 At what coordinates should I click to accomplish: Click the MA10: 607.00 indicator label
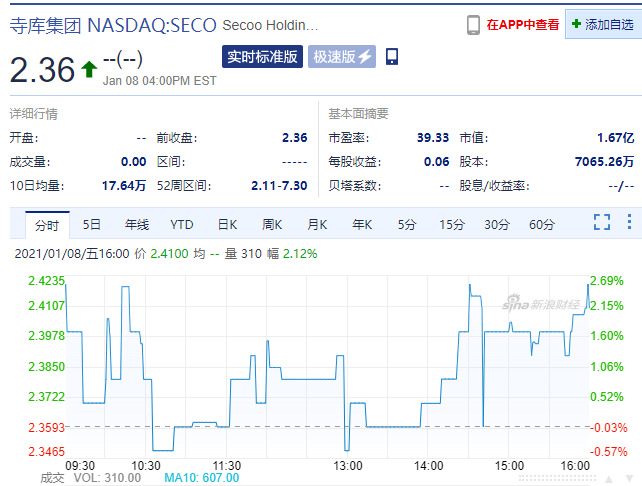(x=202, y=478)
